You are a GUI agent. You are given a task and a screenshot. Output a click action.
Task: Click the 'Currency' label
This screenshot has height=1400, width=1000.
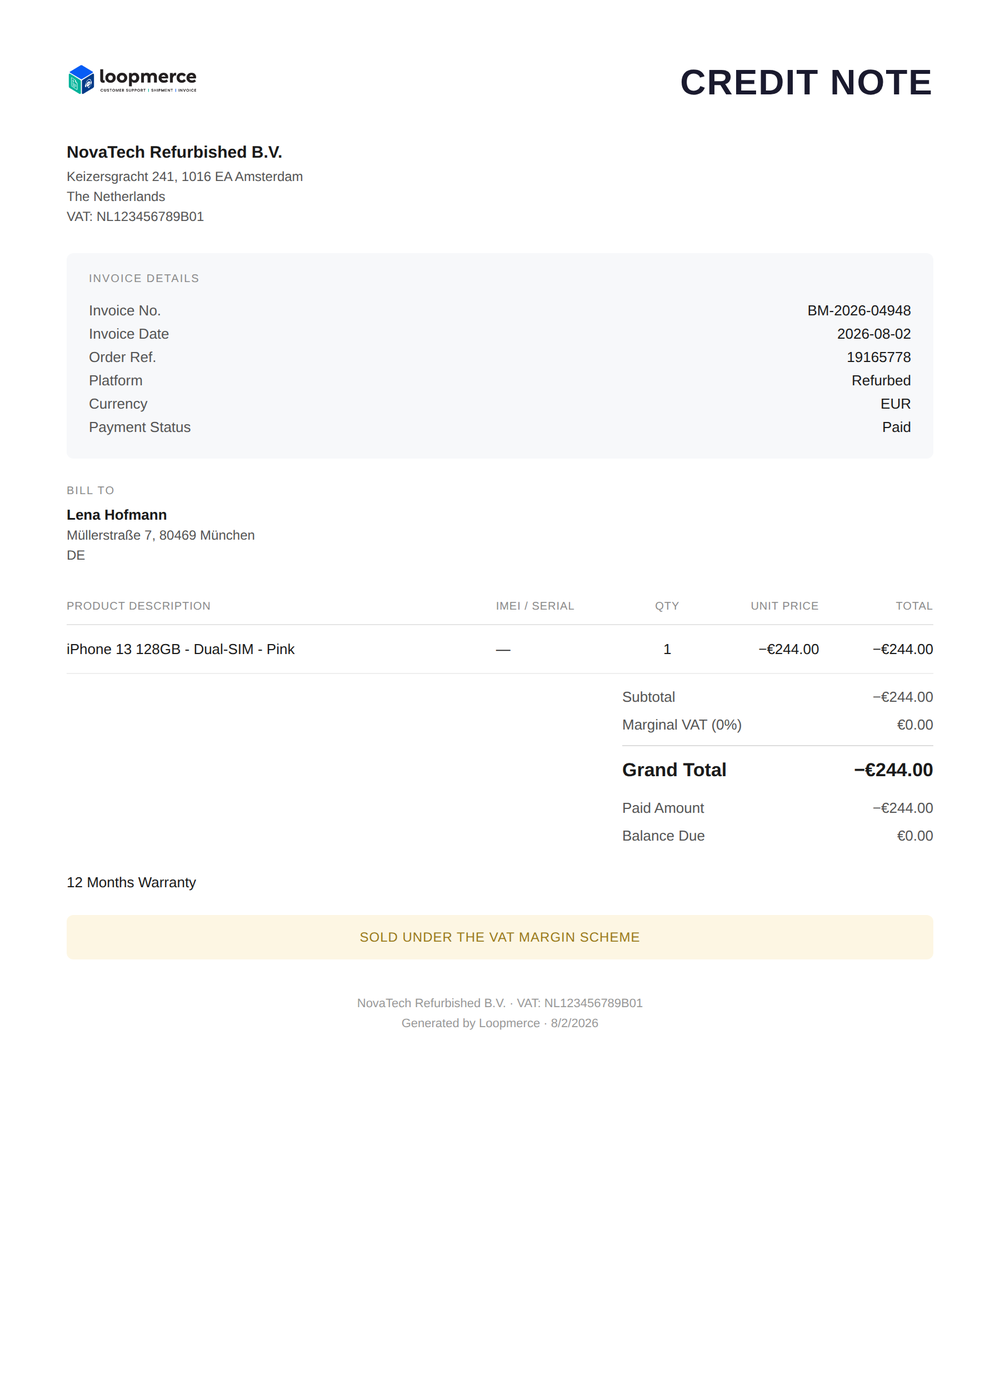118,404
